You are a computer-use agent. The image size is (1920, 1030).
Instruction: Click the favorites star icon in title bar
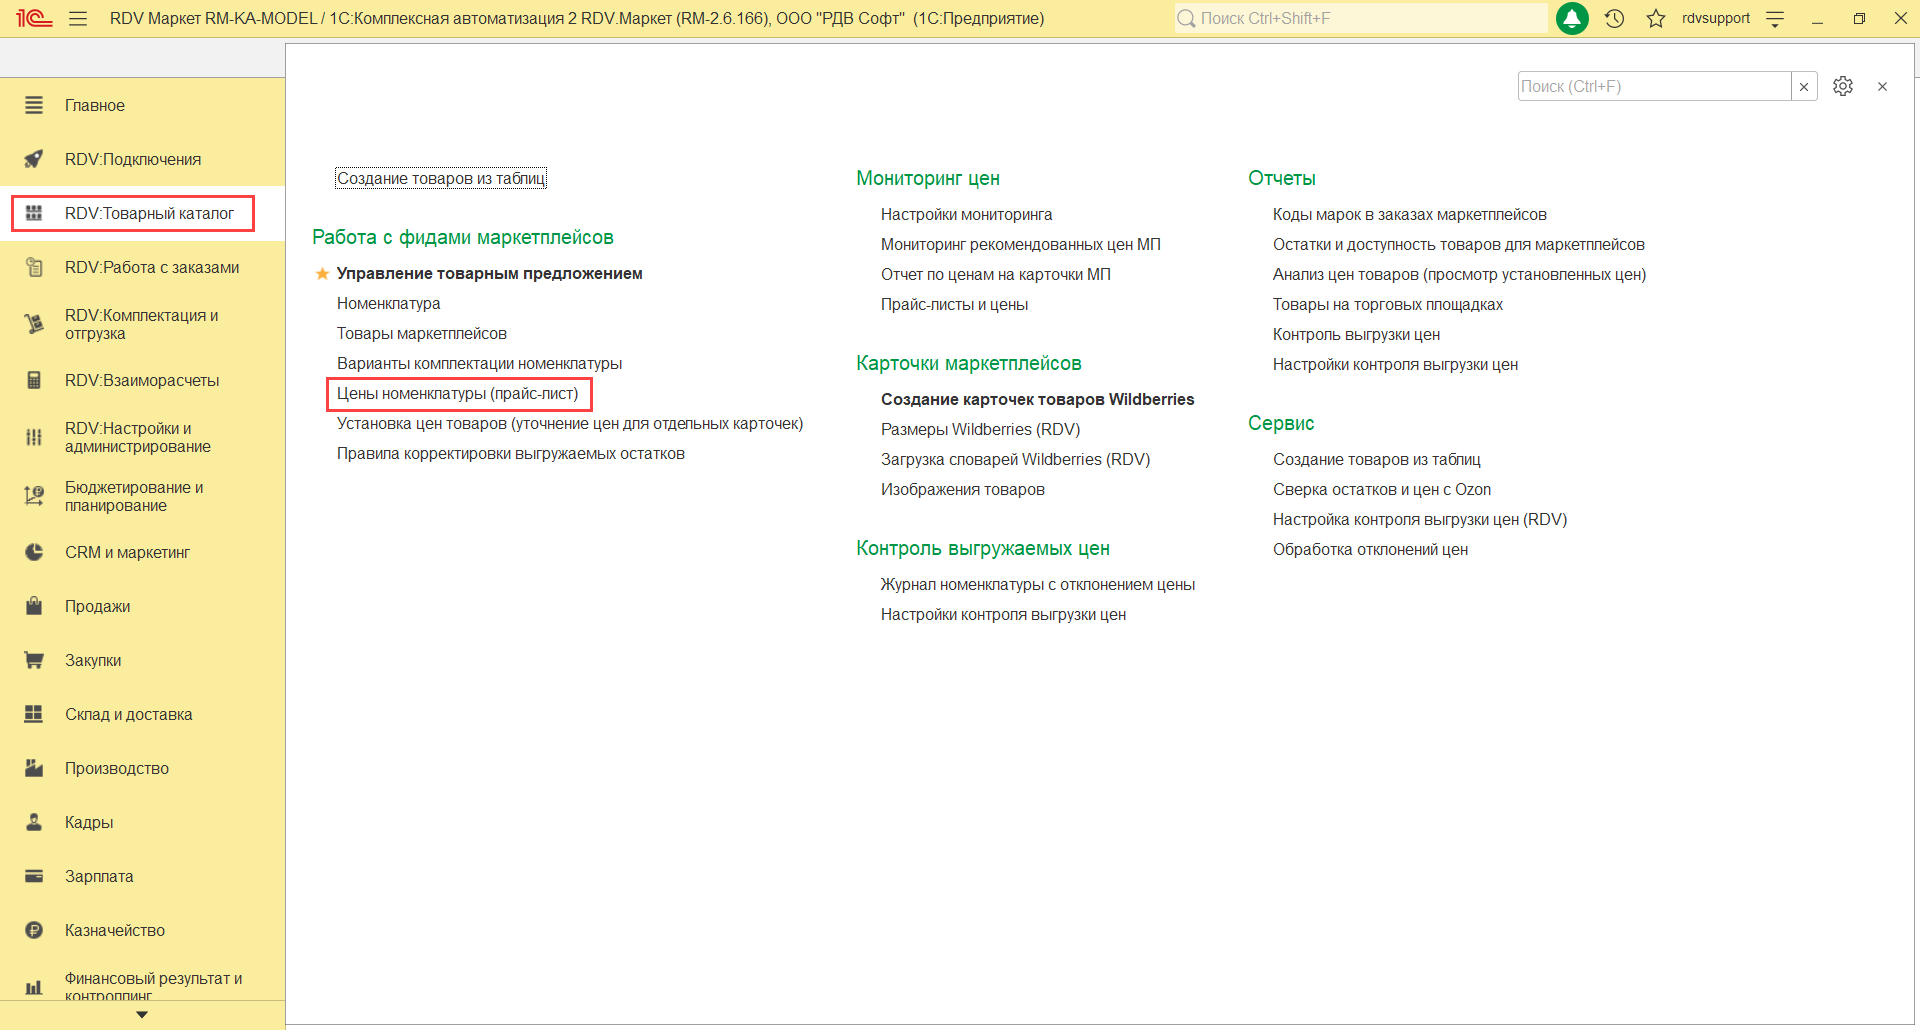click(x=1656, y=18)
